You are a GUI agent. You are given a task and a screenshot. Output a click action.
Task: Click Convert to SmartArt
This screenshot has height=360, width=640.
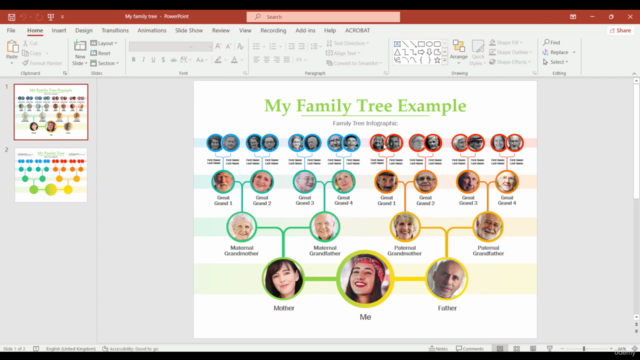(354, 63)
